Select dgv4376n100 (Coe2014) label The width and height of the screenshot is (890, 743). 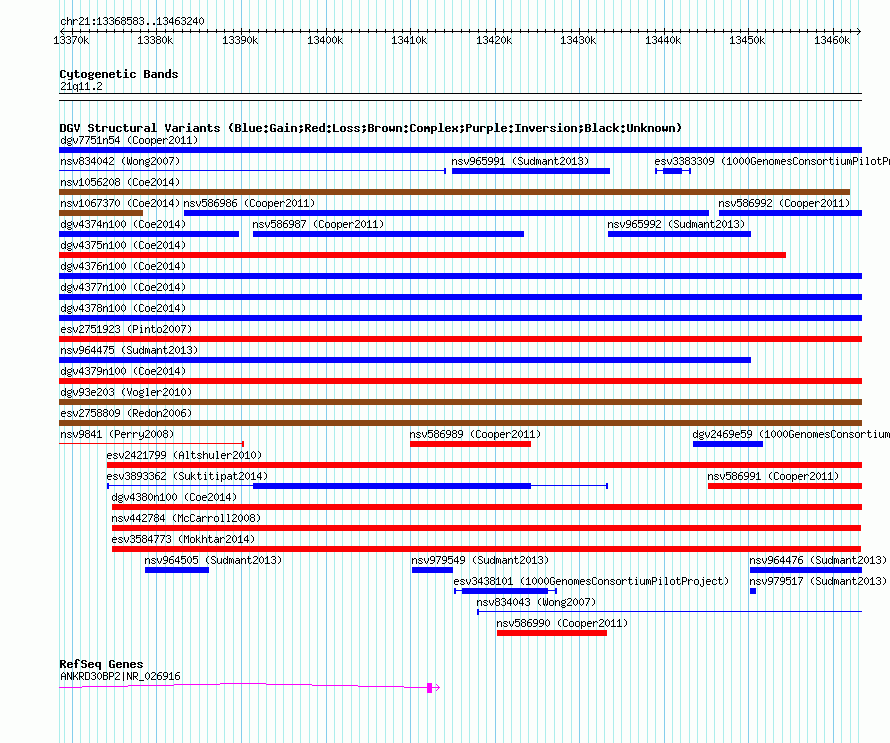123,266
